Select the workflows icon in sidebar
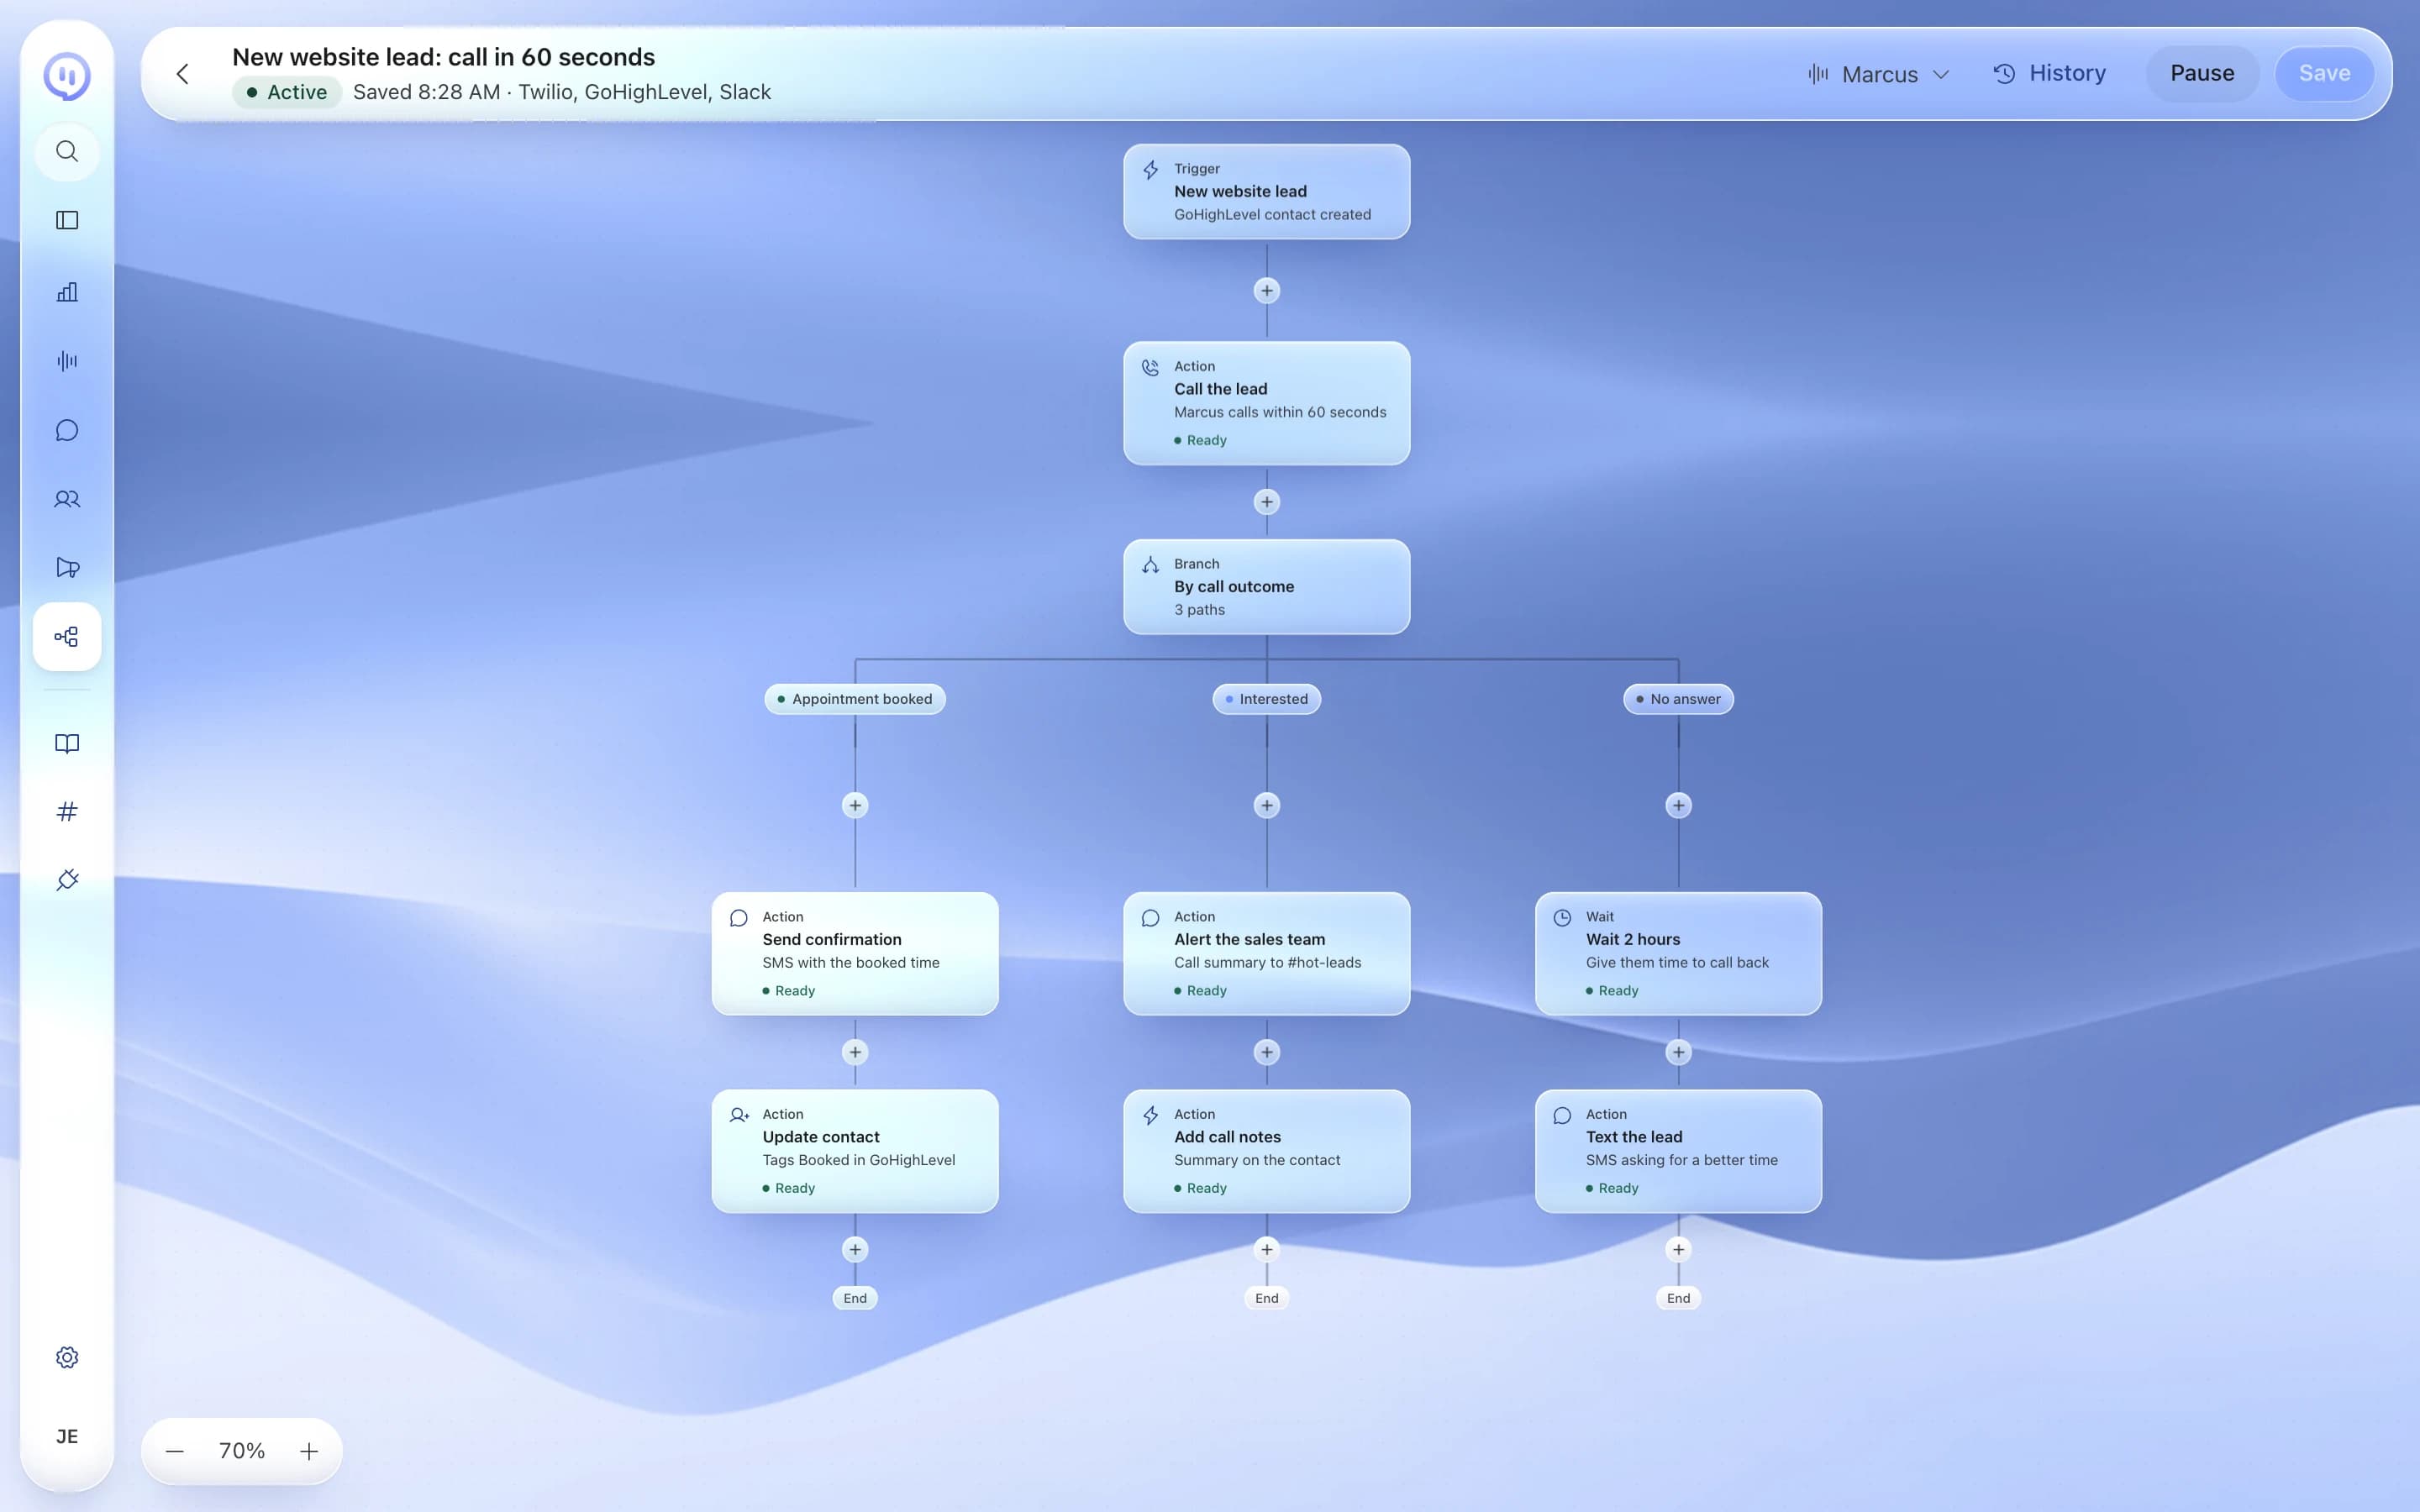The width and height of the screenshot is (2420, 1512). point(67,637)
